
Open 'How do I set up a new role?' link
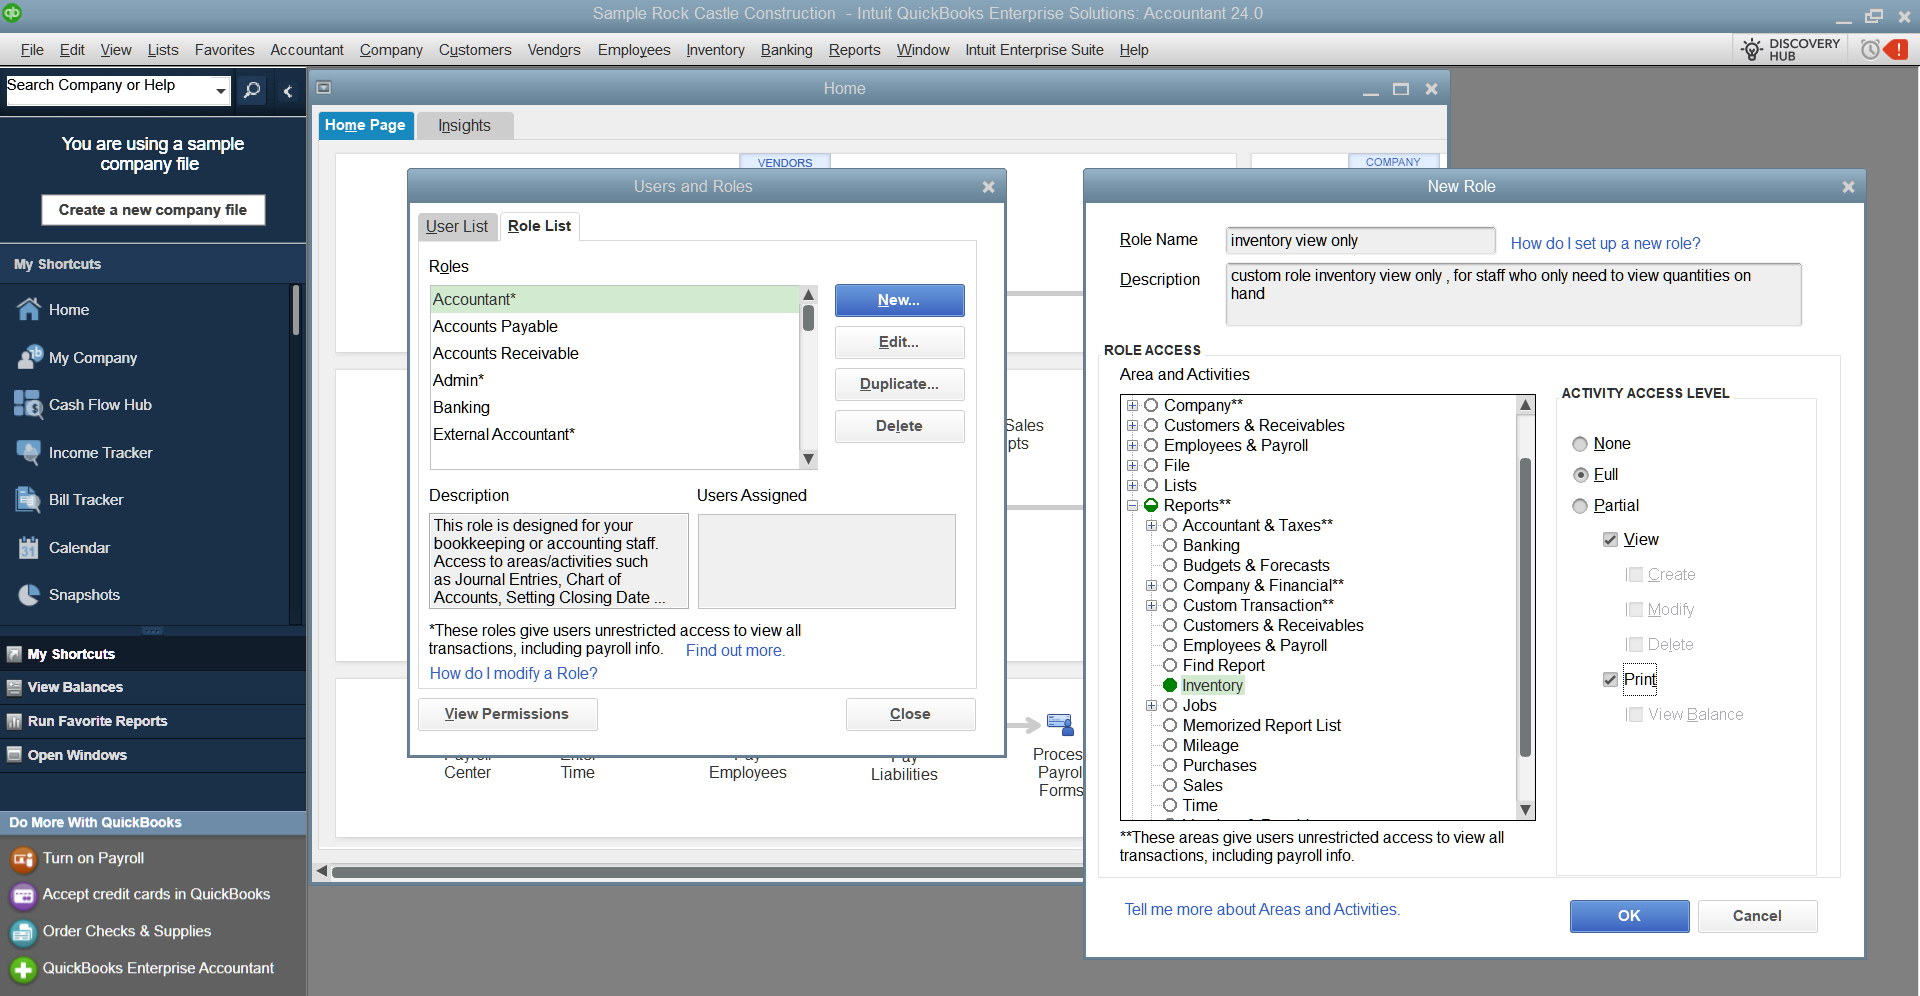(x=1605, y=244)
